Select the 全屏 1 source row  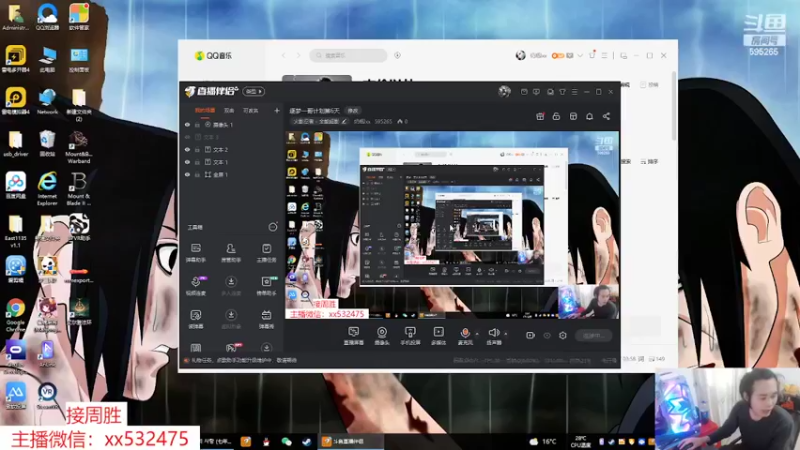click(232, 174)
